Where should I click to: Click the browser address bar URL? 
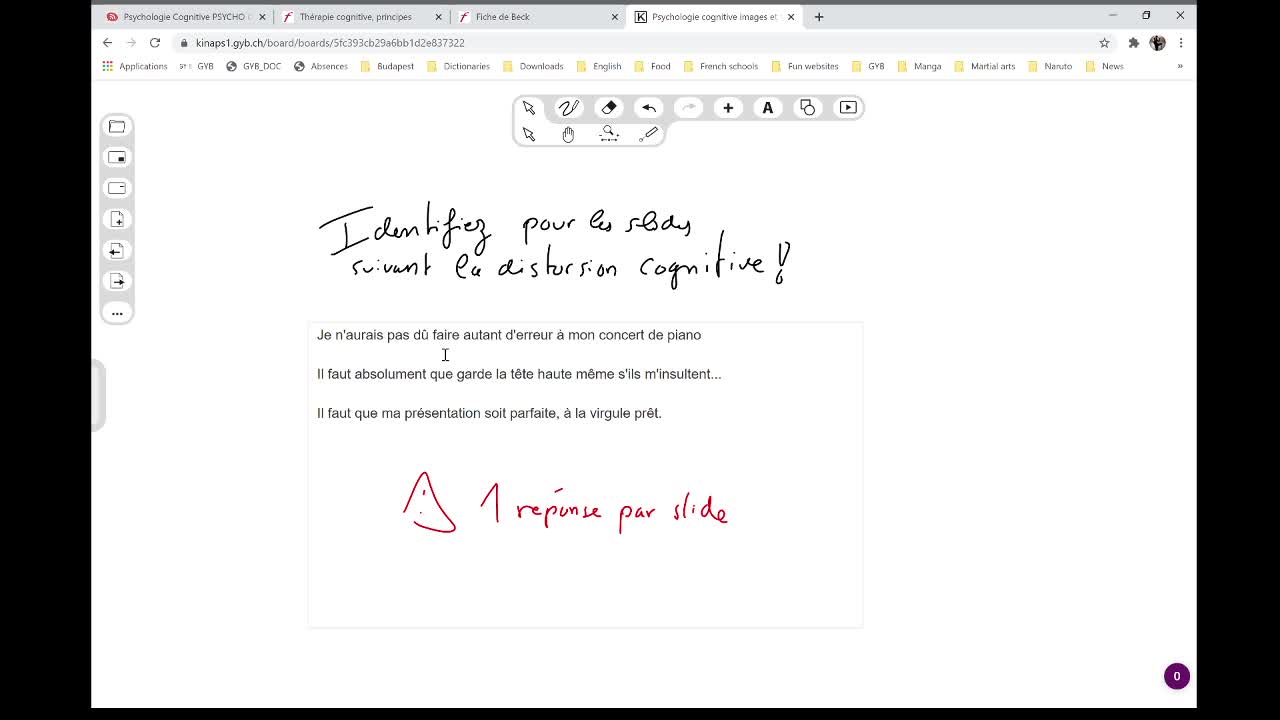[x=330, y=43]
